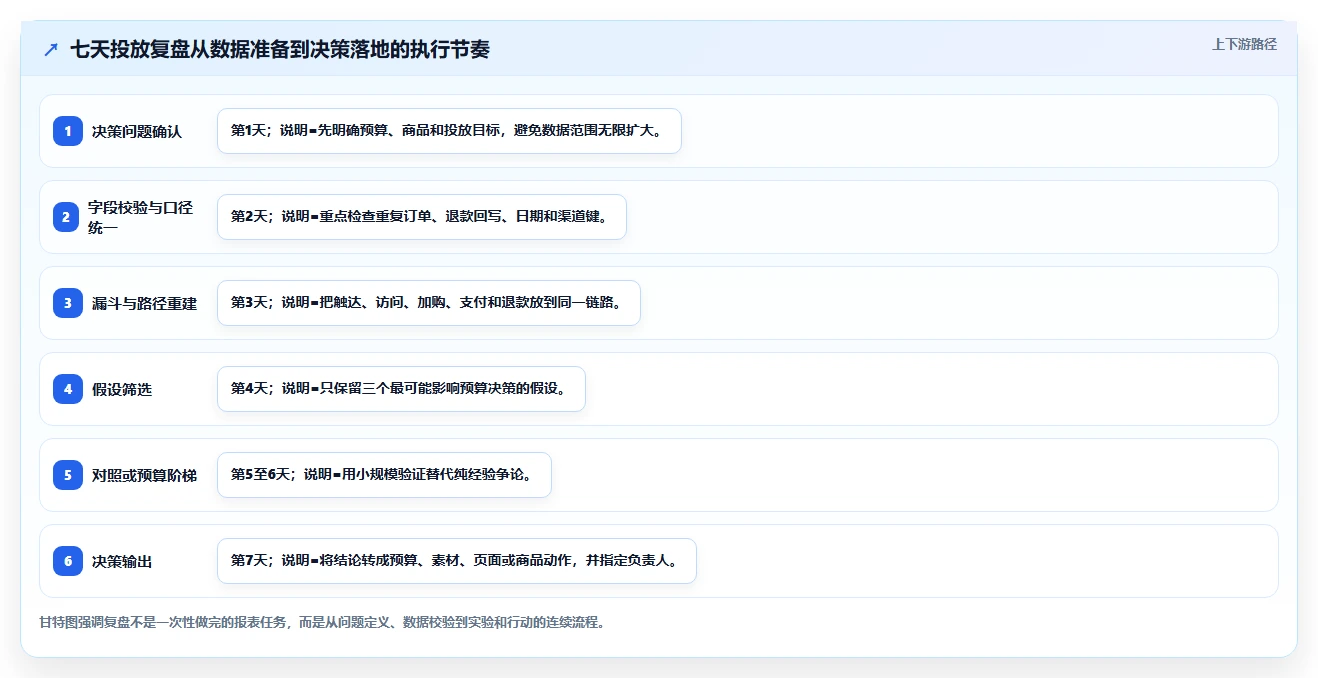Click the 上下游路径 label
Screen dimensions: 1318x678
coord(1244,44)
